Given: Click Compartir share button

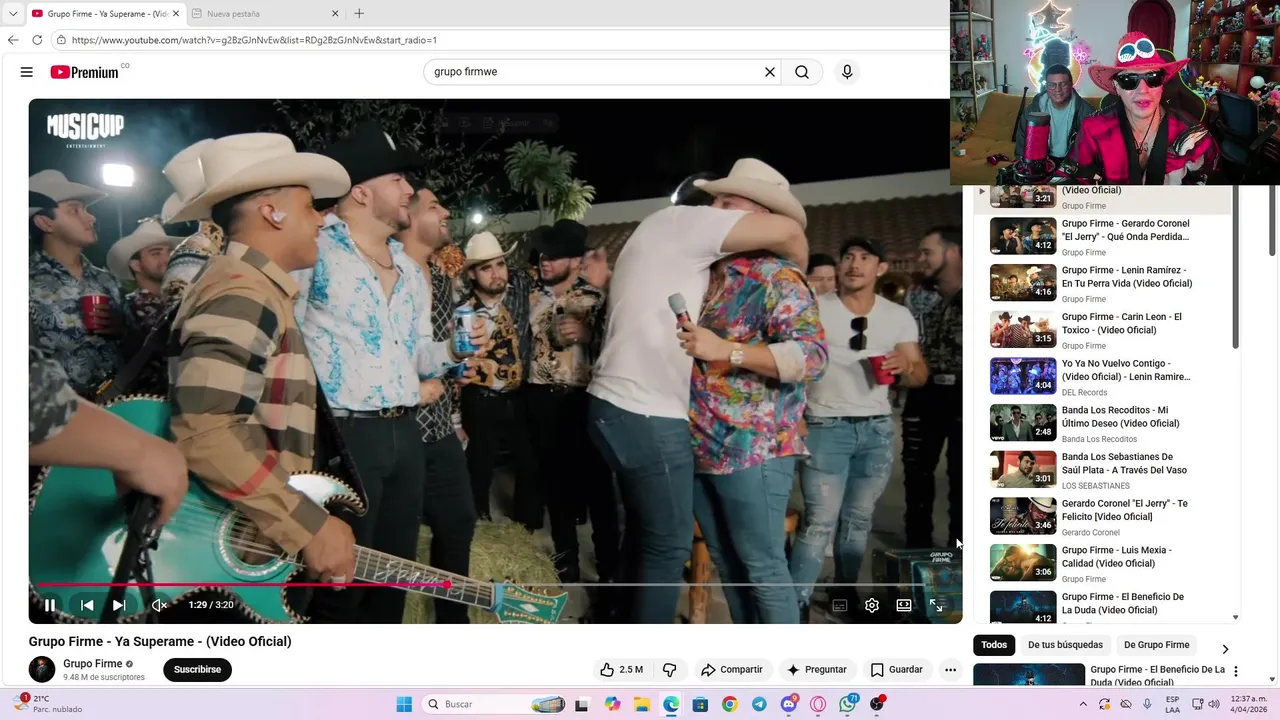Looking at the screenshot, I should pos(731,670).
